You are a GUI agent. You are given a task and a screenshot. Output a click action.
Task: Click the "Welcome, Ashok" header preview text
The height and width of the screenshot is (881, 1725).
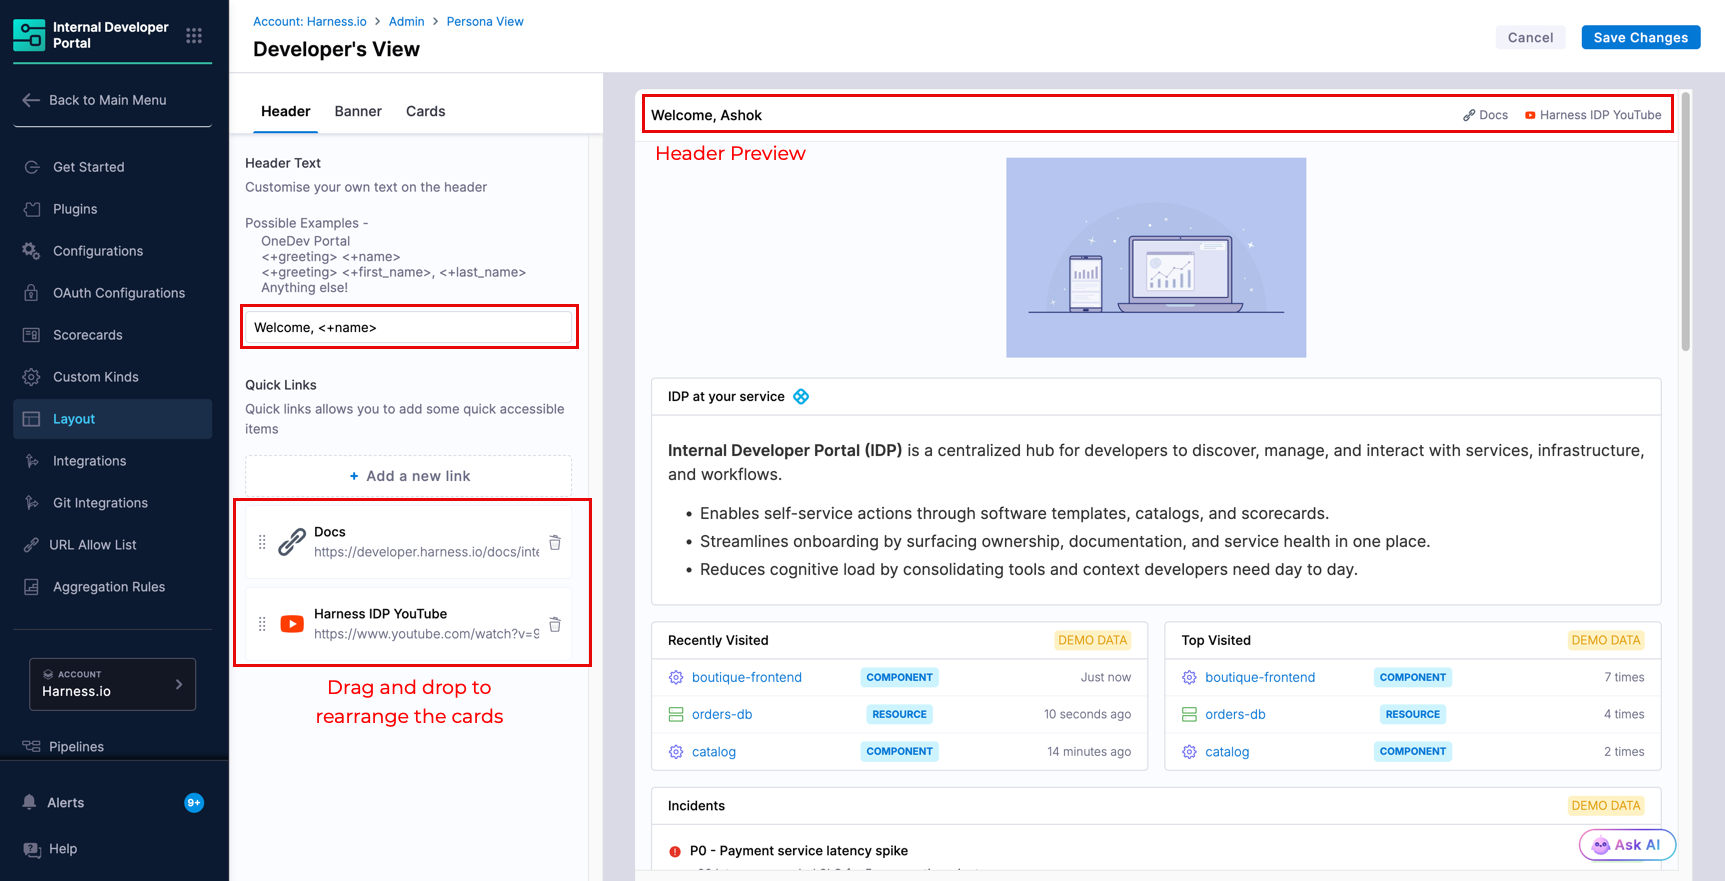(x=706, y=115)
